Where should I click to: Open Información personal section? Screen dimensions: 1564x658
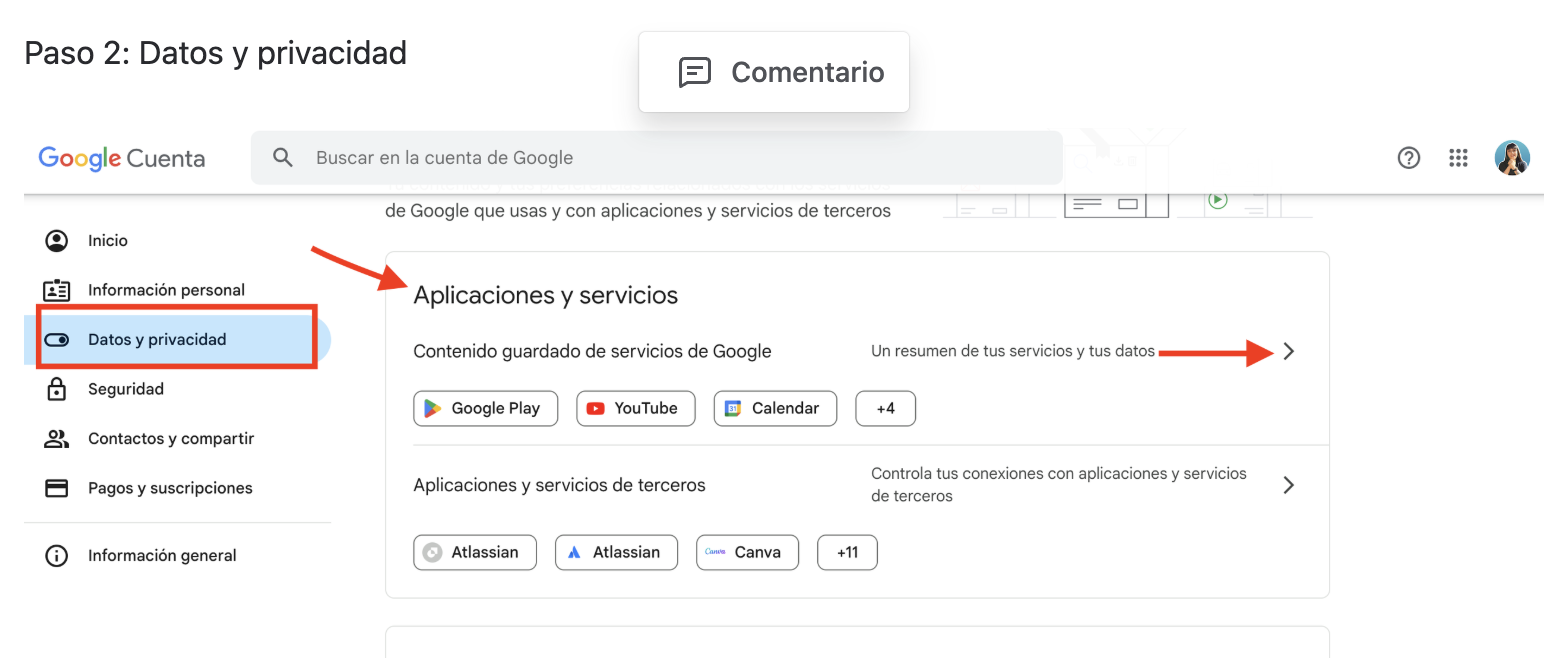coord(166,290)
